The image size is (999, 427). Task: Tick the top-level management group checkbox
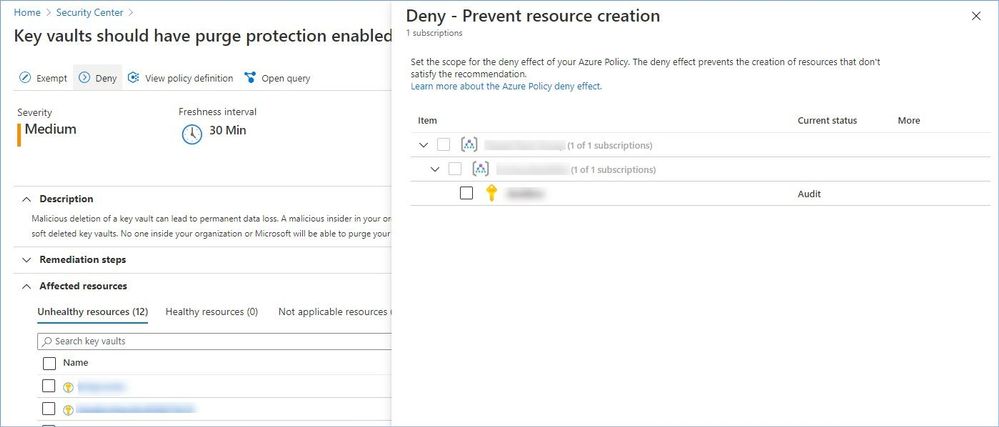tap(444, 145)
